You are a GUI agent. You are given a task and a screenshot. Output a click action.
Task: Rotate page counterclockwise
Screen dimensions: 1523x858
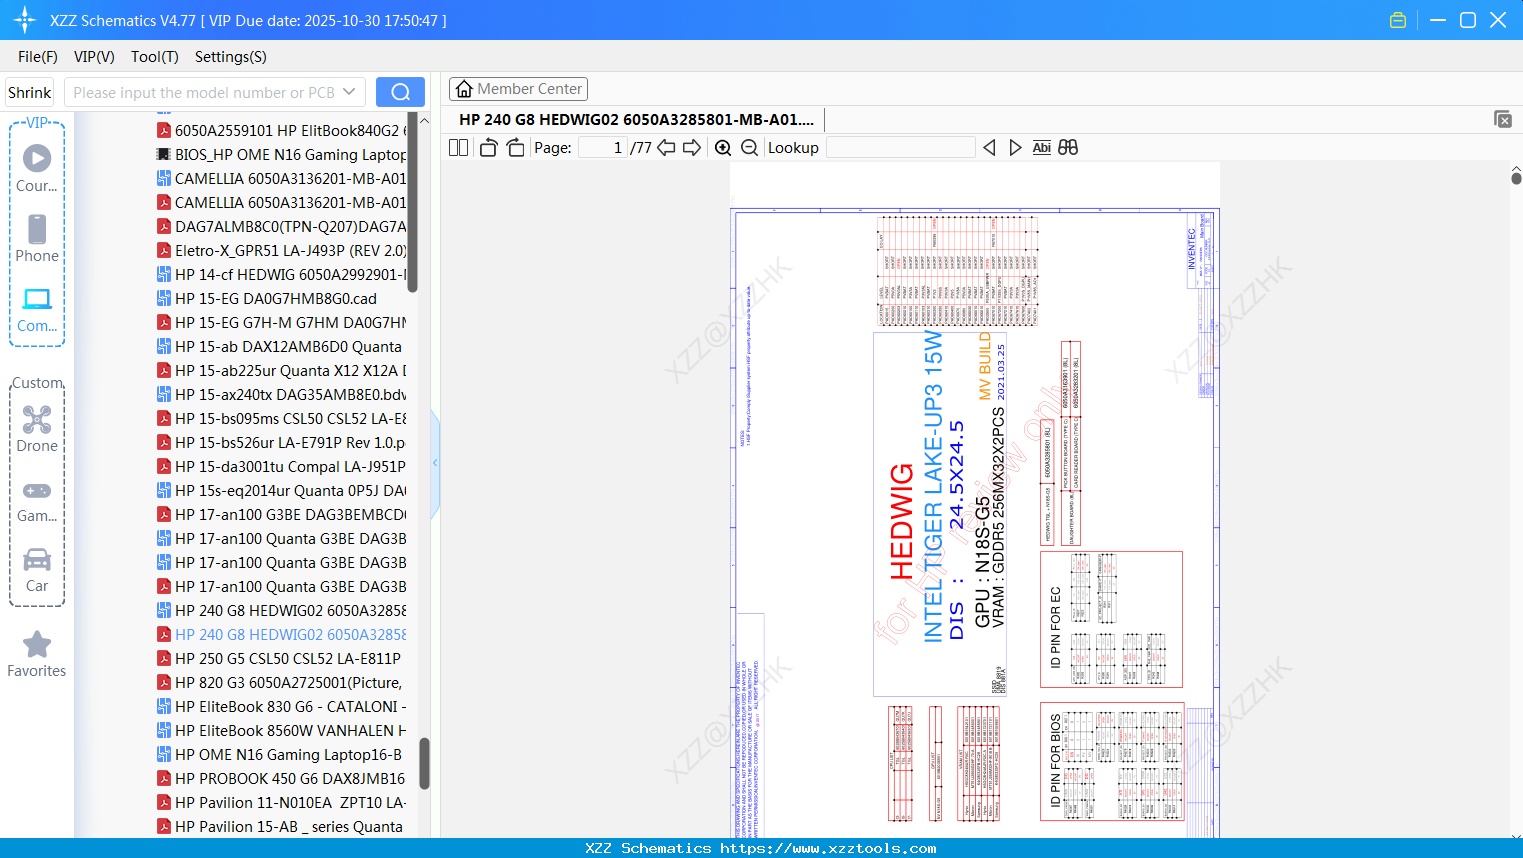[488, 147]
